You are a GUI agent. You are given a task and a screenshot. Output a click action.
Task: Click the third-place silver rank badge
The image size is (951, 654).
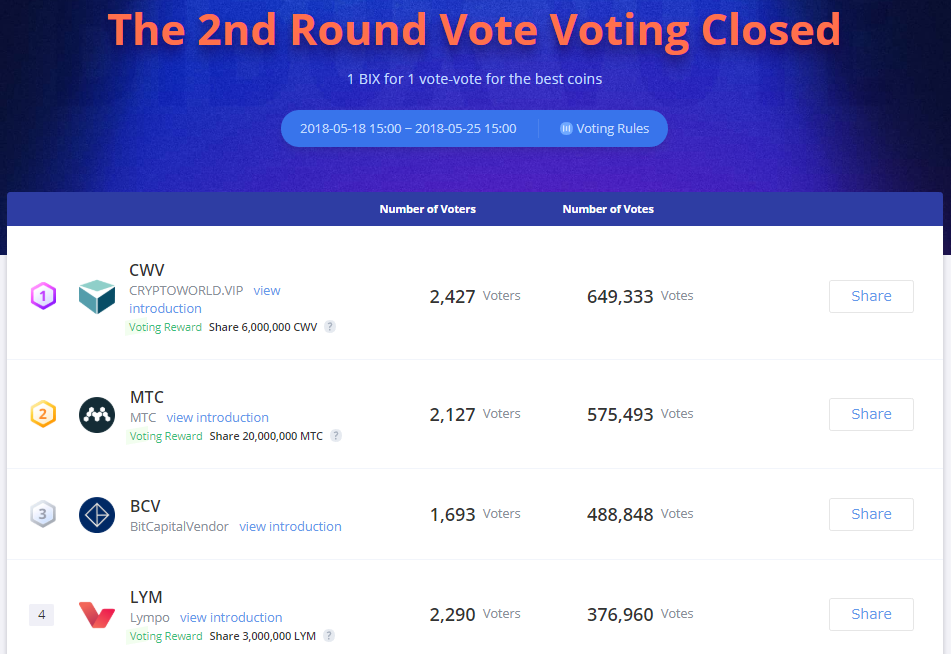click(x=43, y=514)
